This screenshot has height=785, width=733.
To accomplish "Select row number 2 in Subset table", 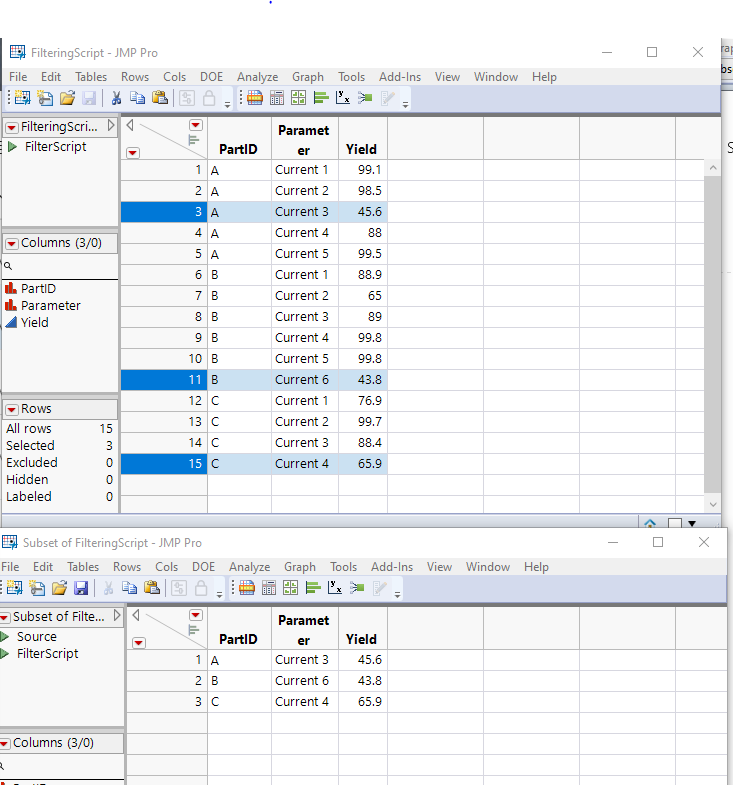I will (x=167, y=681).
